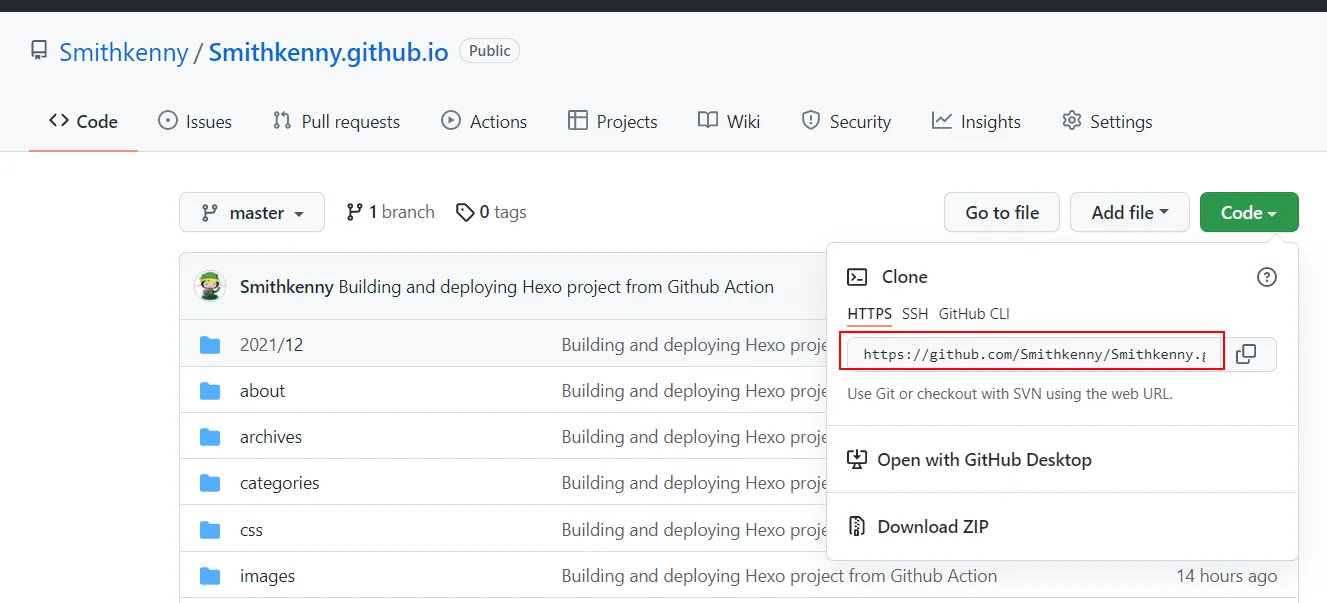Open the repository Settings tab
1327x603 pixels.
coord(1107,121)
